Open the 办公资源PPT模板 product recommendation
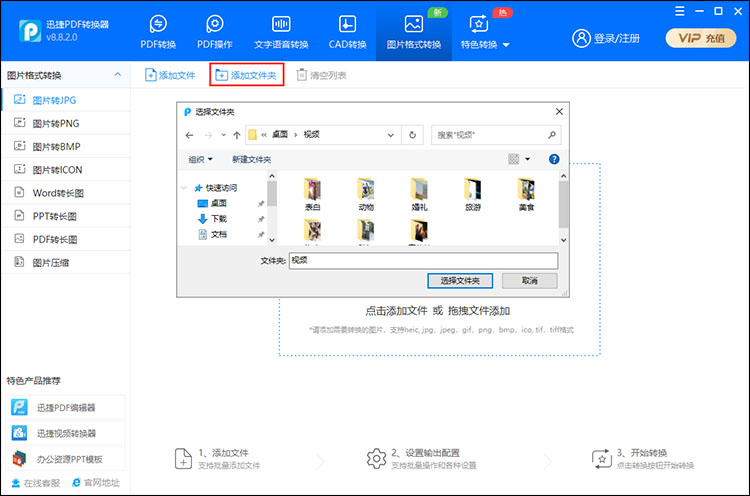Viewport: 750px width, 496px height. pyautogui.click(x=66, y=459)
